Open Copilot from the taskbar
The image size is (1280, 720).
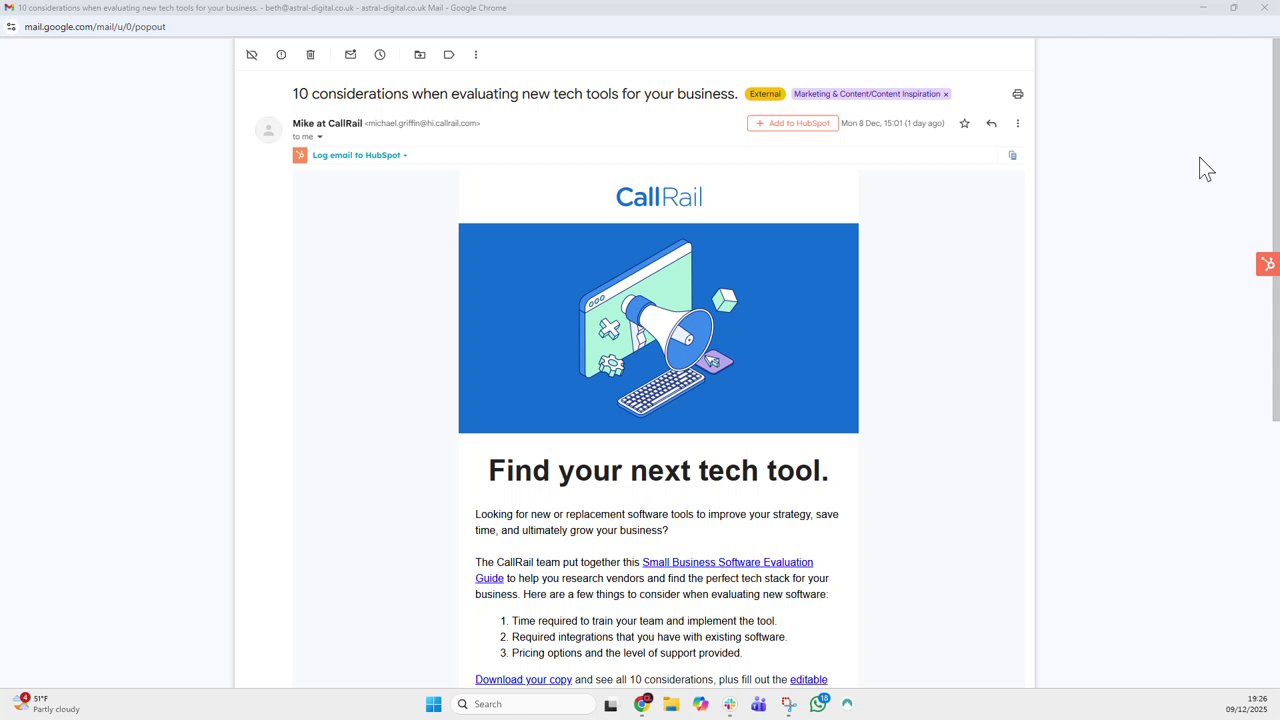701,704
